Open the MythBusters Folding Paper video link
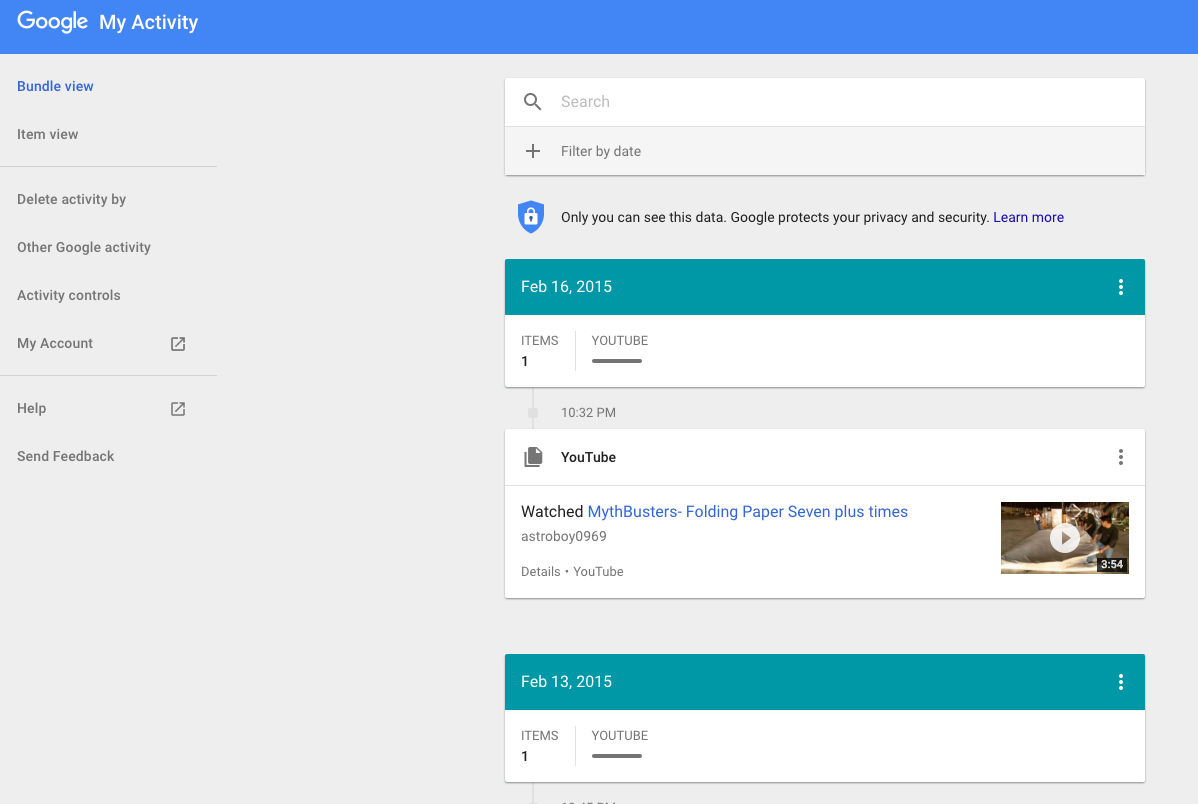This screenshot has height=804, width=1198. click(747, 511)
